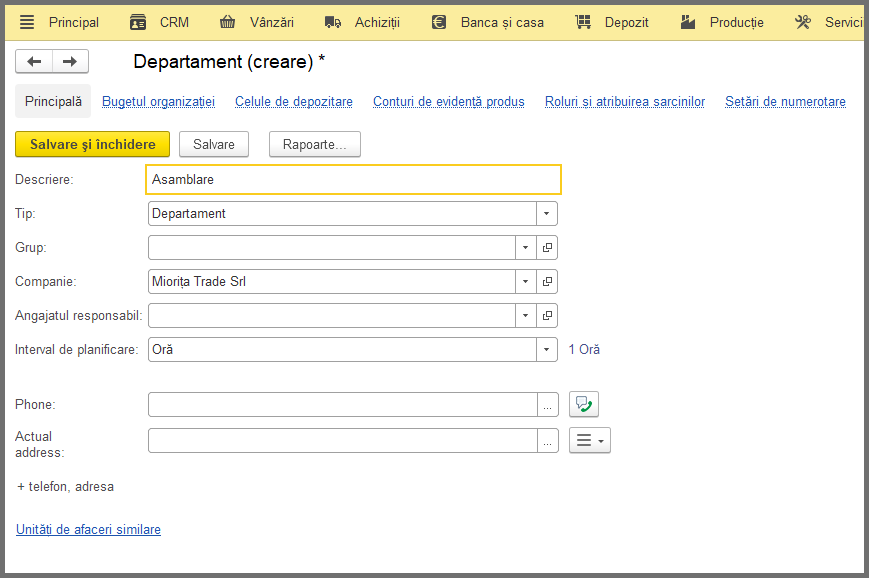Switch to Celule de depozitare tab

coord(294,101)
